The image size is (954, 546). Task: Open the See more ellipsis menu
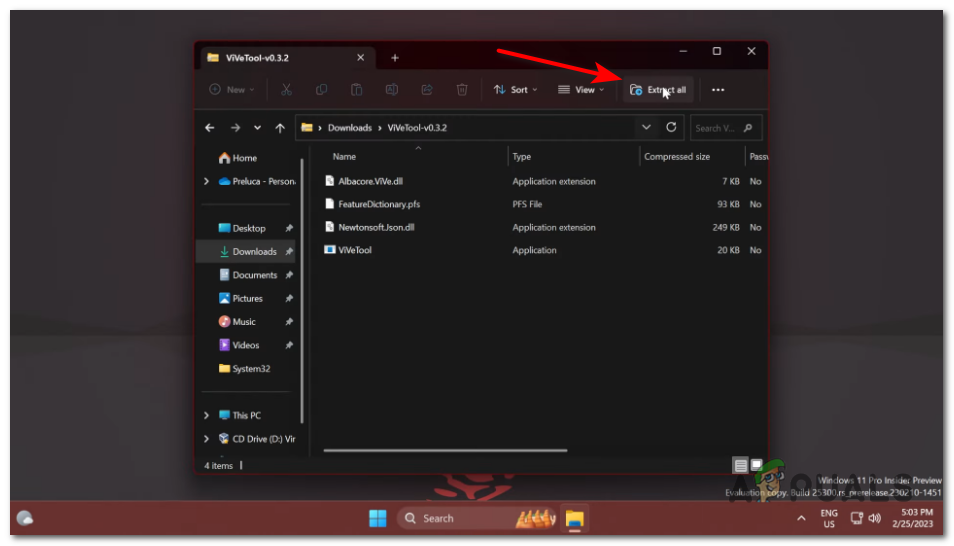tap(718, 89)
